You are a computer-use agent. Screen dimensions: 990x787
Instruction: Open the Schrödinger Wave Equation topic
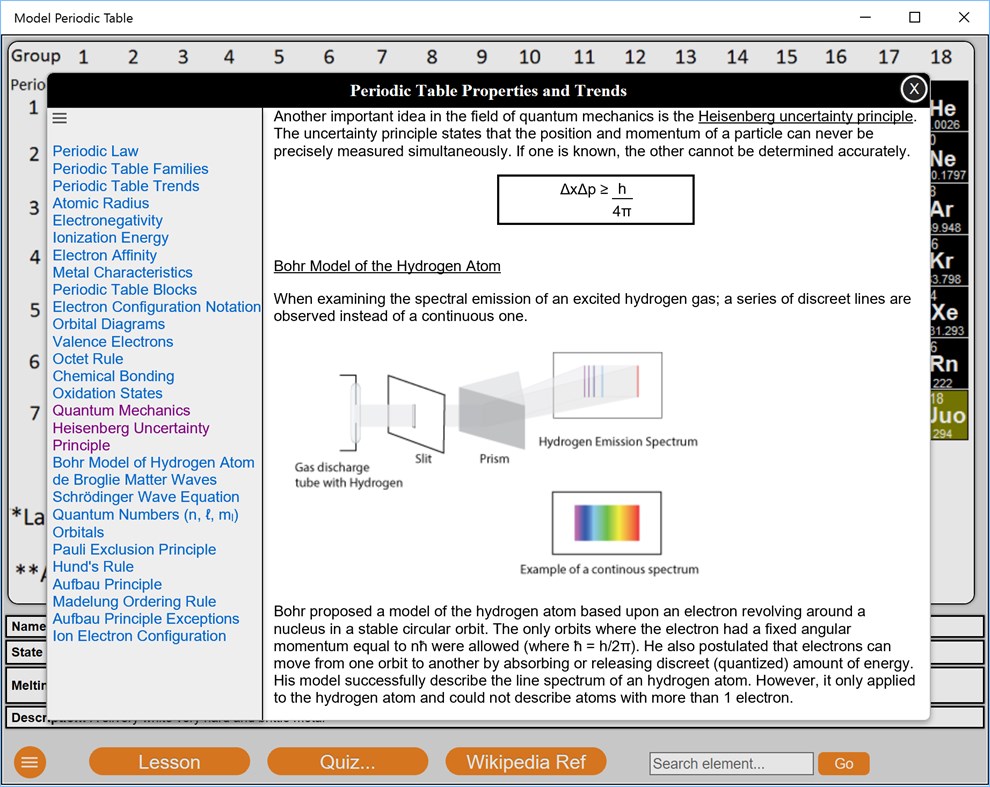click(146, 497)
